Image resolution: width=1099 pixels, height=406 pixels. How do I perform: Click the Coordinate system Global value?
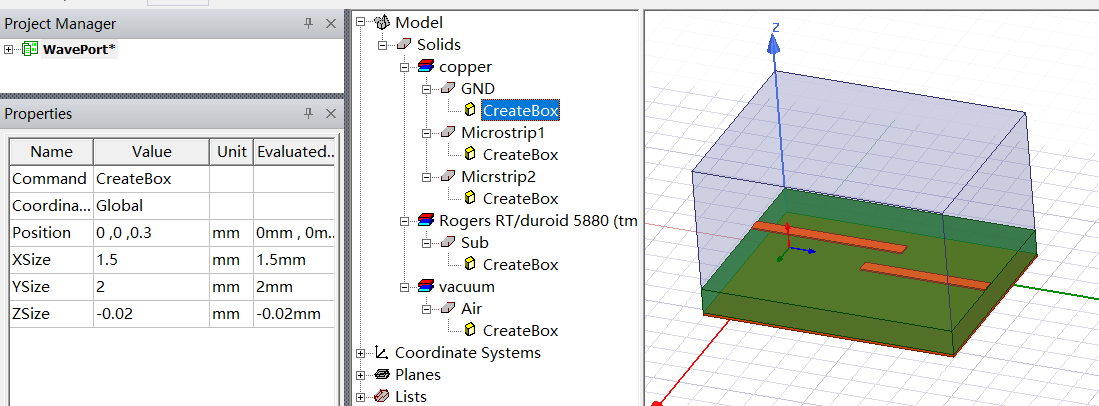(x=151, y=205)
